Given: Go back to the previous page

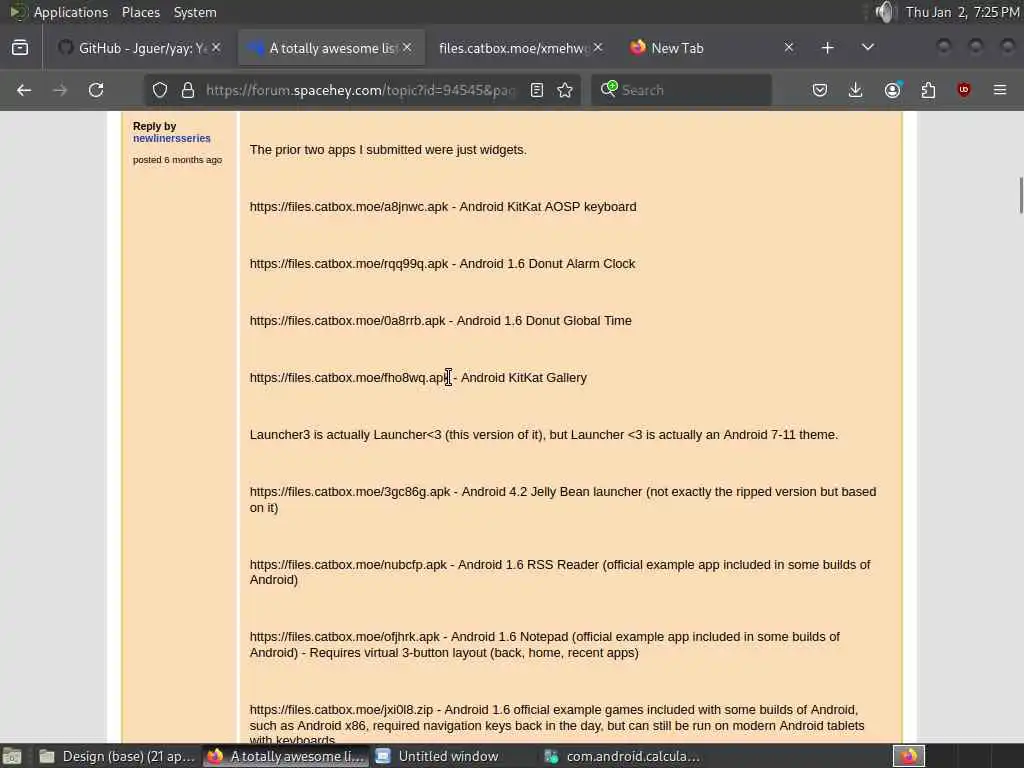Looking at the screenshot, I should 24,90.
